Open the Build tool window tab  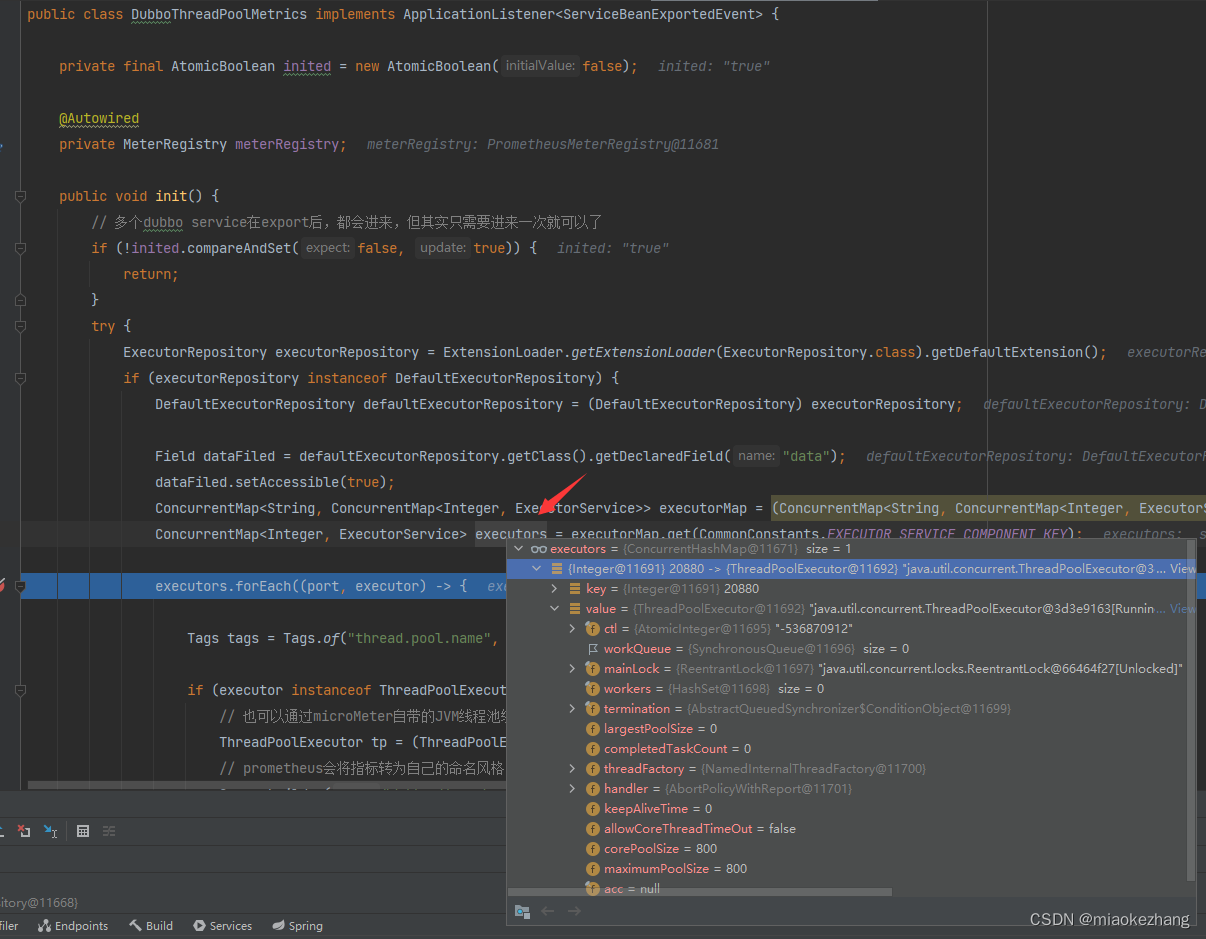pyautogui.click(x=151, y=926)
